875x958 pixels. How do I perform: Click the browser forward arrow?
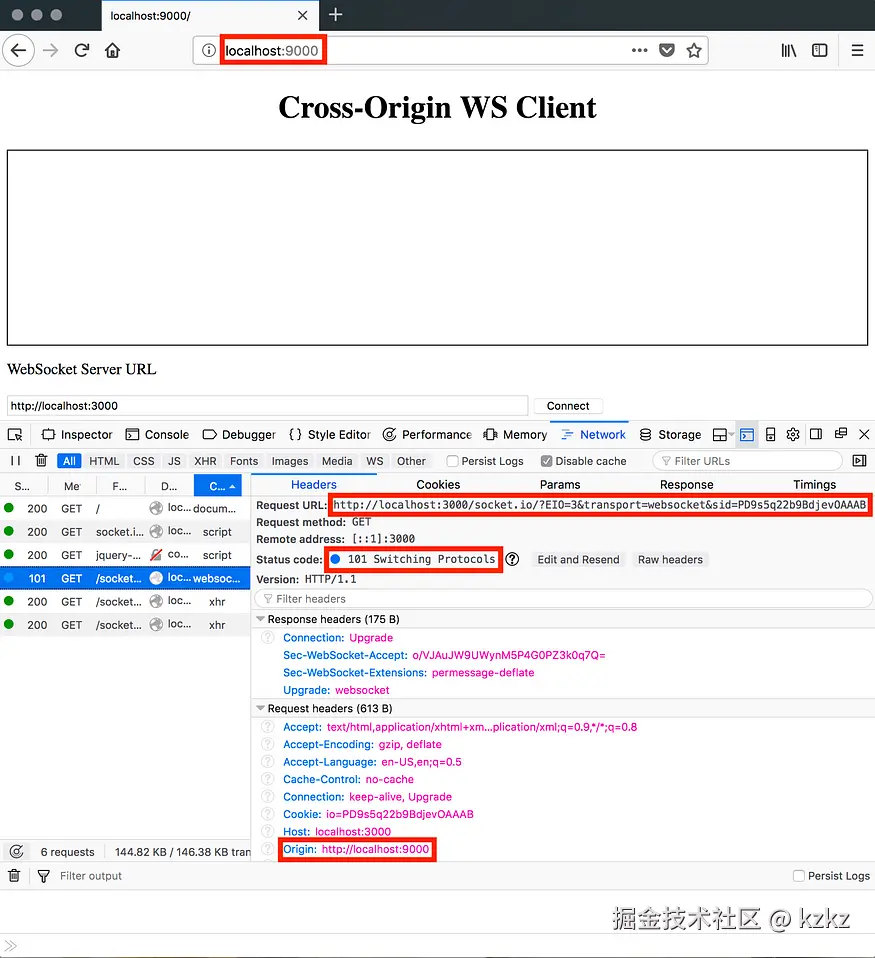51,50
